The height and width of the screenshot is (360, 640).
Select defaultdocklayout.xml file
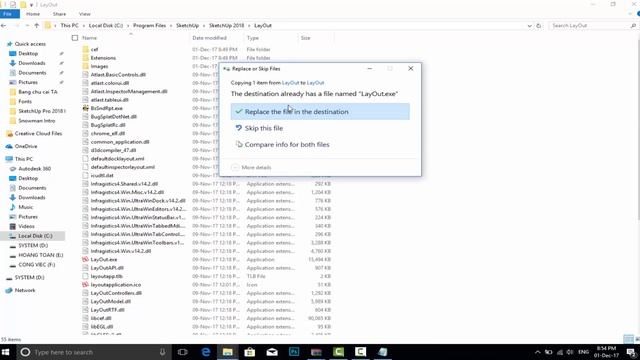coord(117,159)
